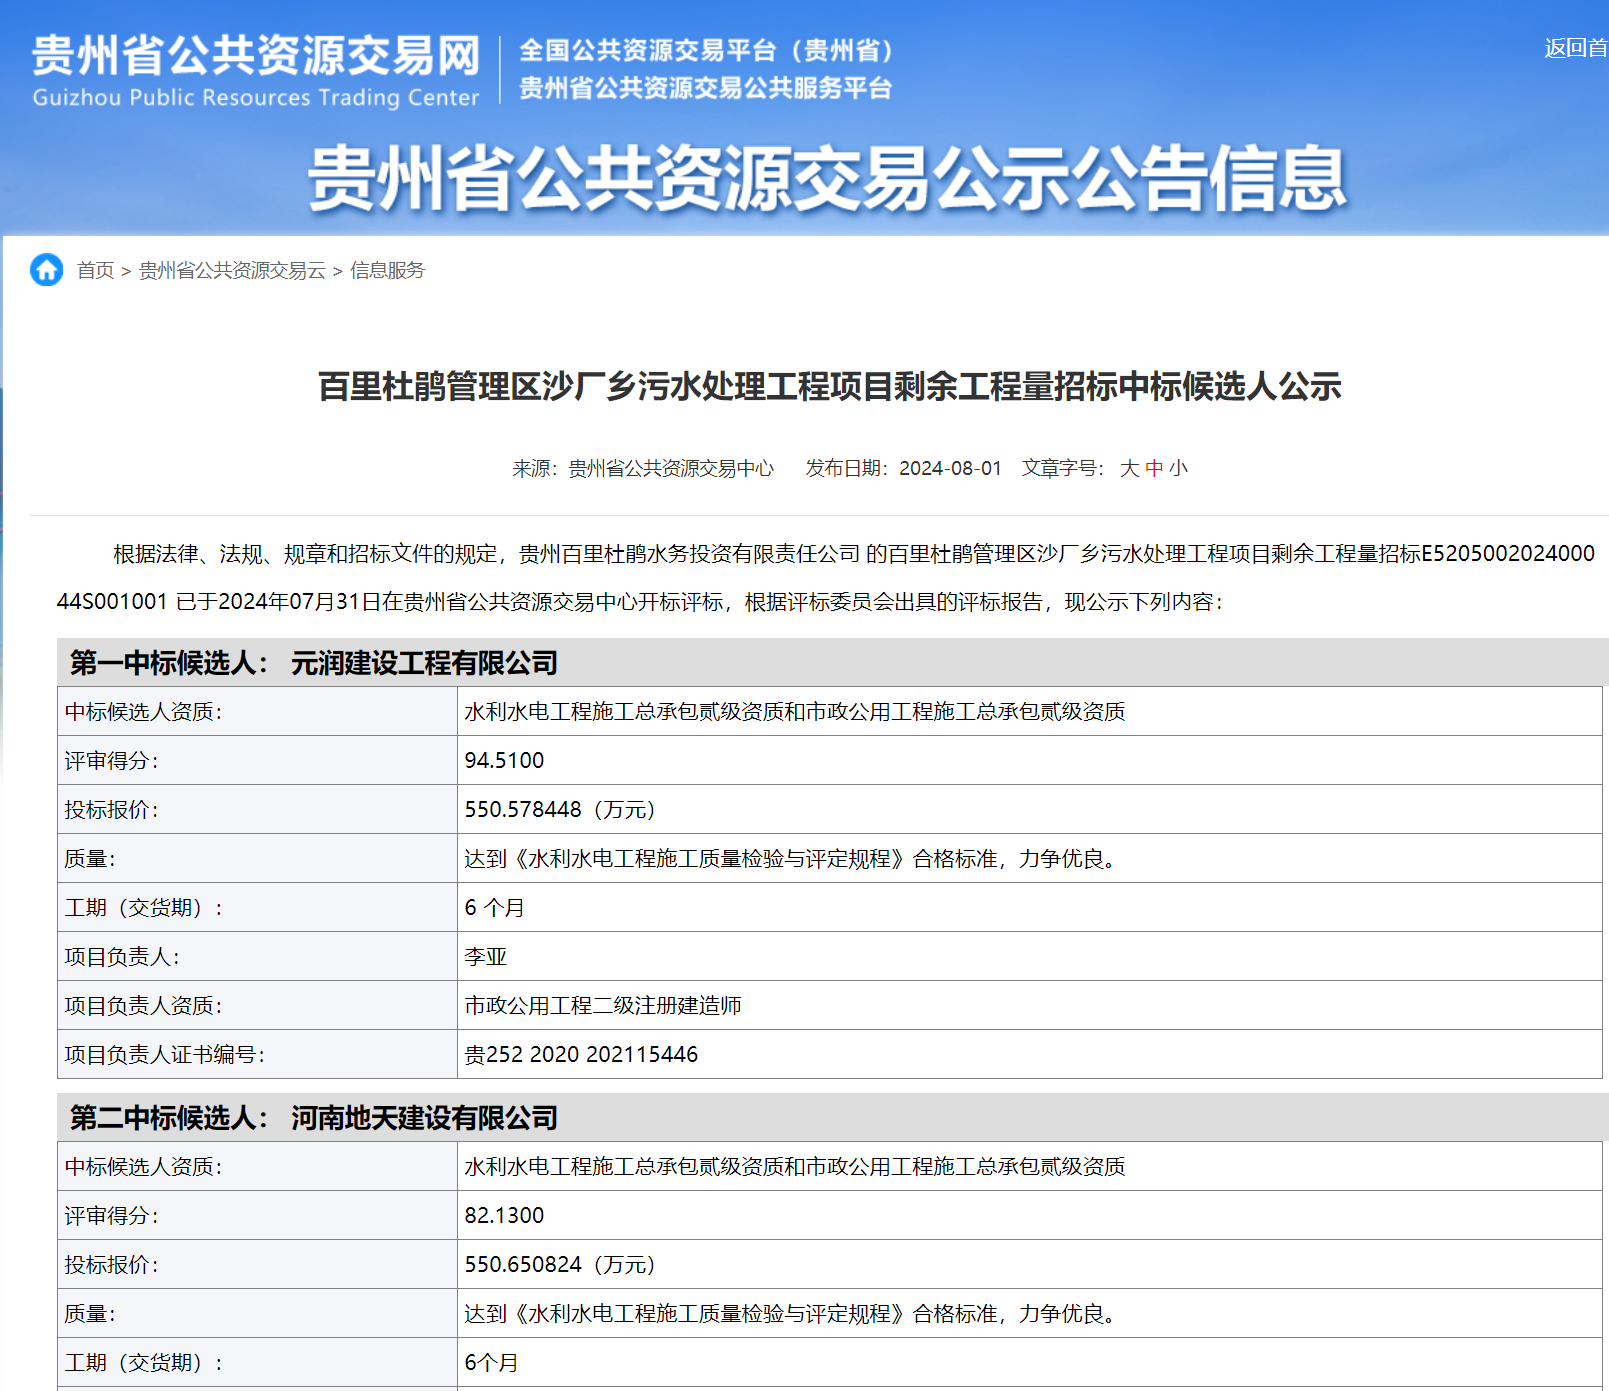Open the 贵州省公共资源交易云 breadcrumb link
This screenshot has width=1609, height=1391.
(232, 271)
